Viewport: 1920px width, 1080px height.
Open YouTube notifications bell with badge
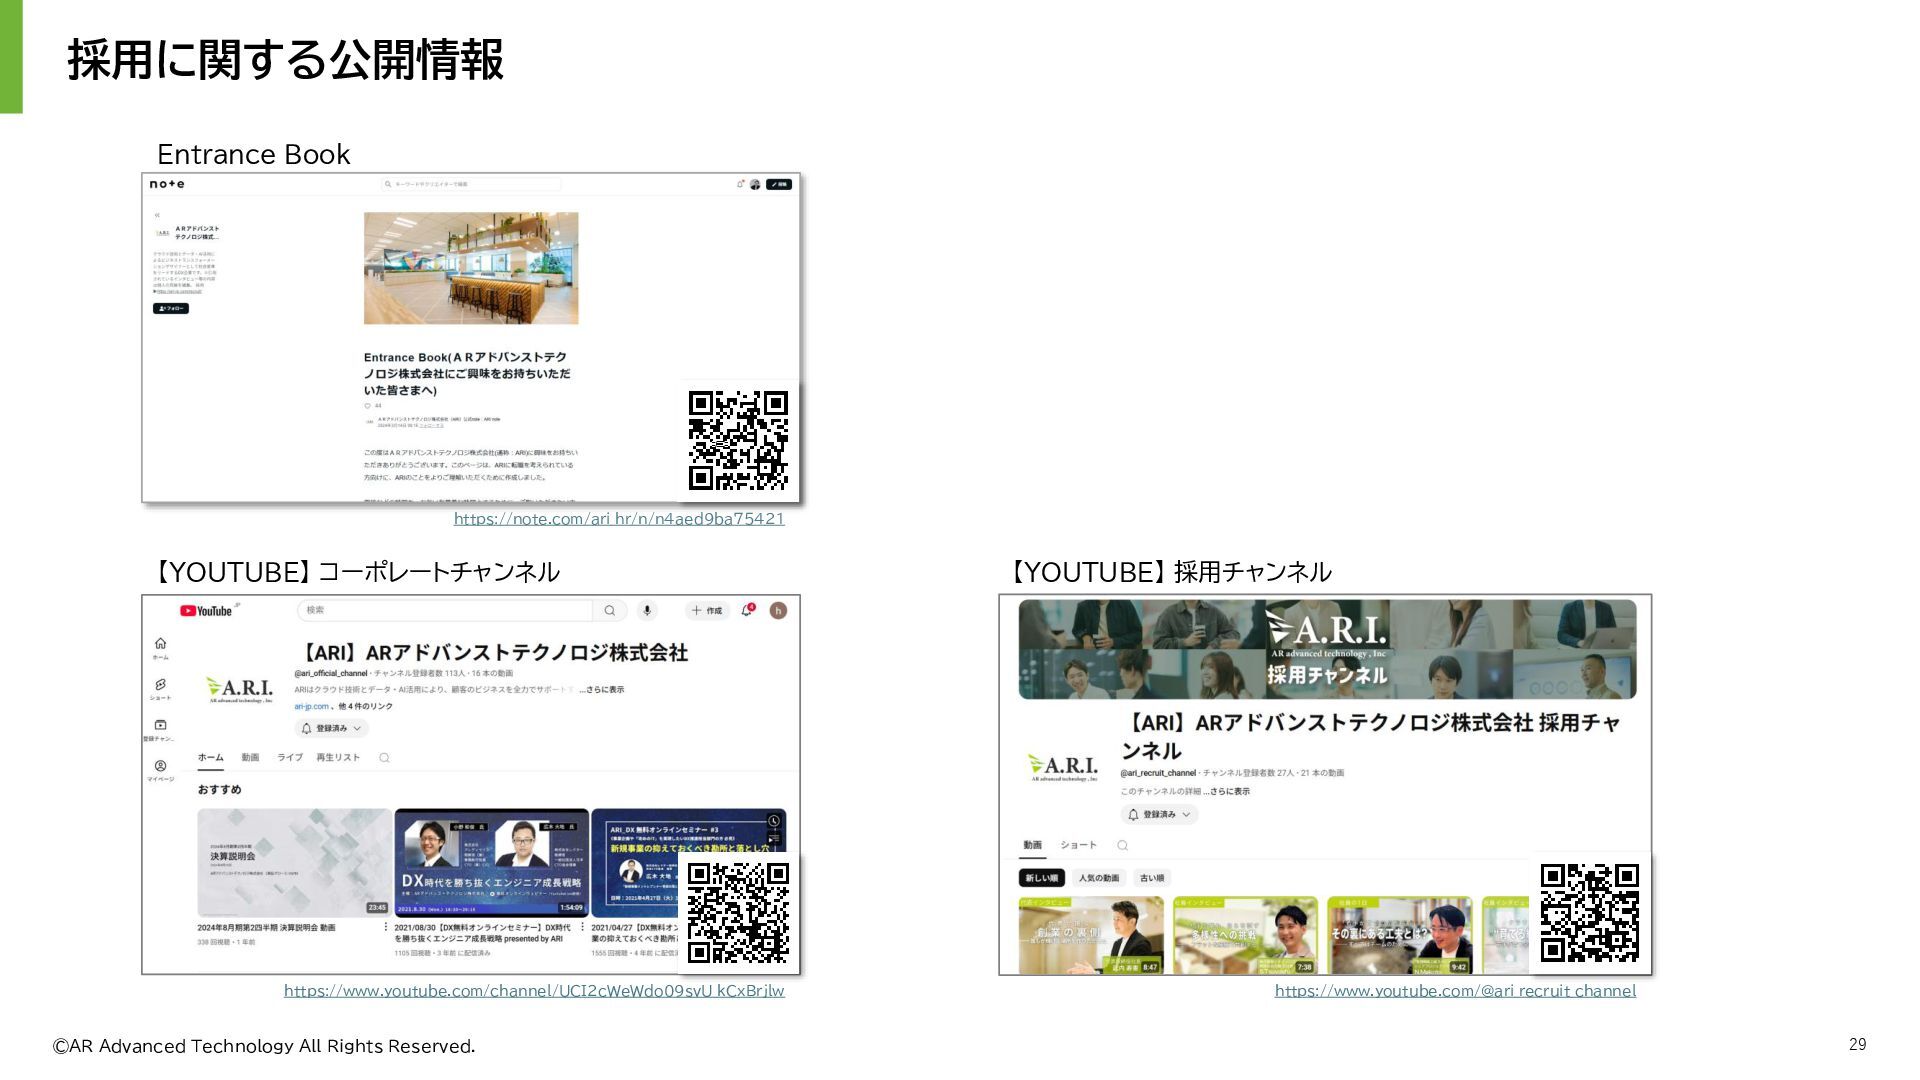(x=747, y=610)
